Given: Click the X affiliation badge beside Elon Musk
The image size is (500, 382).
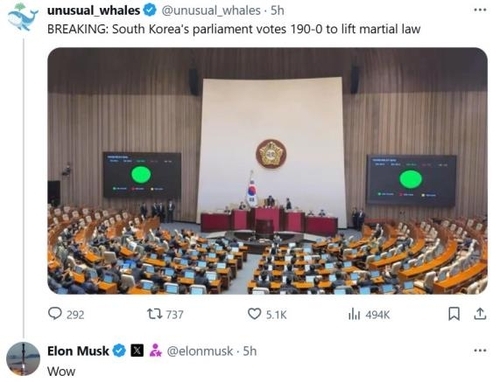Looking at the screenshot, I should (x=137, y=351).
